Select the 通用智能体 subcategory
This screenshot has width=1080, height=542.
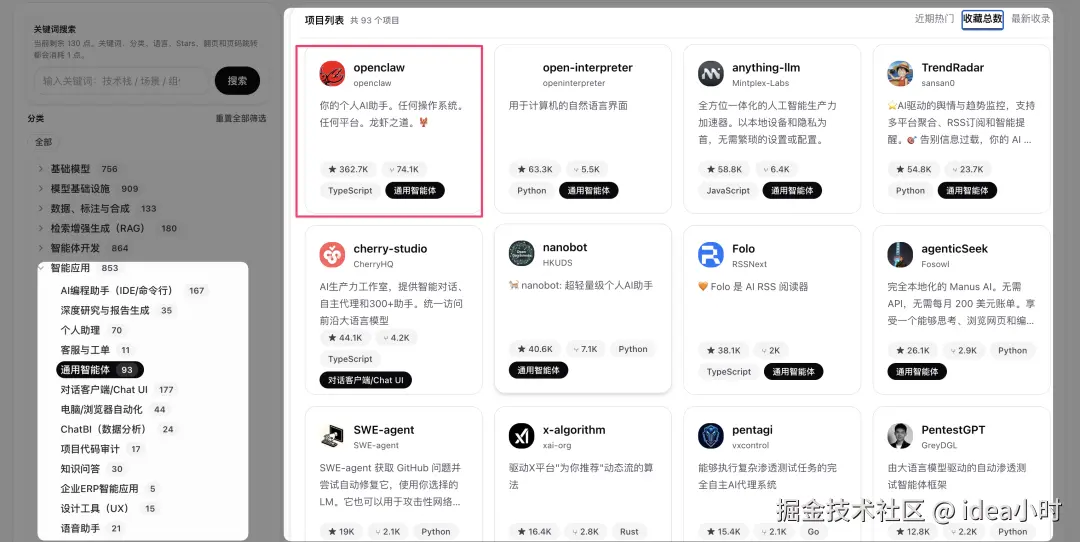100,370
